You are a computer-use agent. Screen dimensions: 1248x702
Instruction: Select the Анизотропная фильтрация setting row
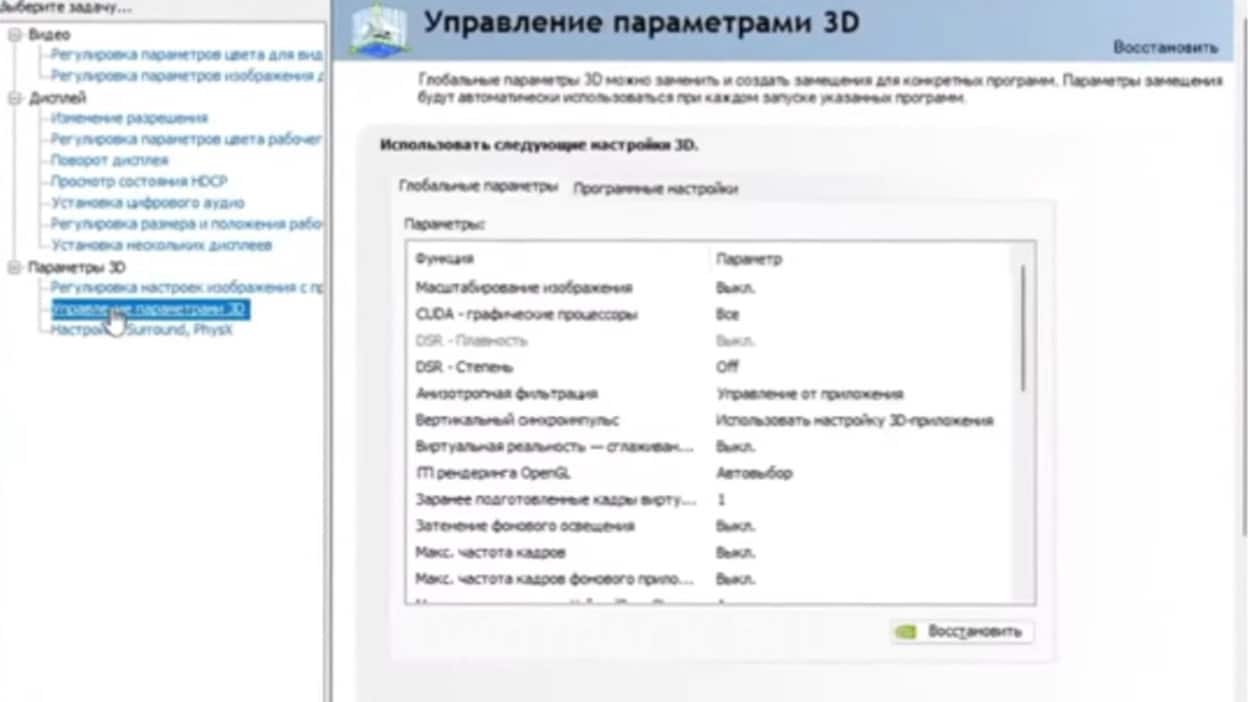(506, 394)
